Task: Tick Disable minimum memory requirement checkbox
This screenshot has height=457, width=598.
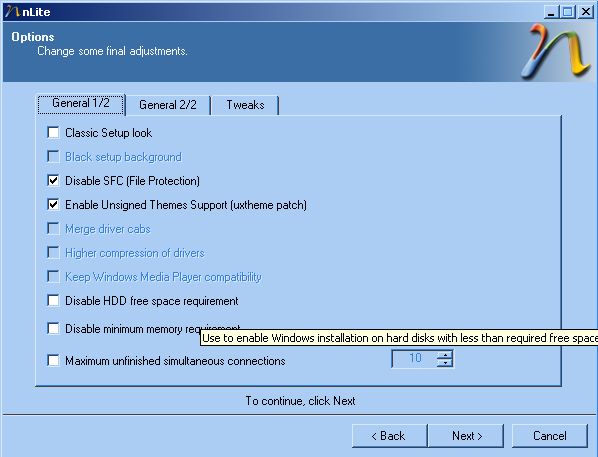Action: (x=53, y=328)
